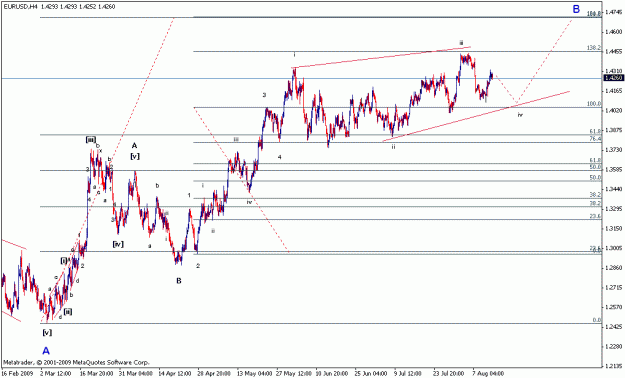625x378 pixels.
Task: Select the 1.4455 price axis label
Action: click(x=613, y=51)
